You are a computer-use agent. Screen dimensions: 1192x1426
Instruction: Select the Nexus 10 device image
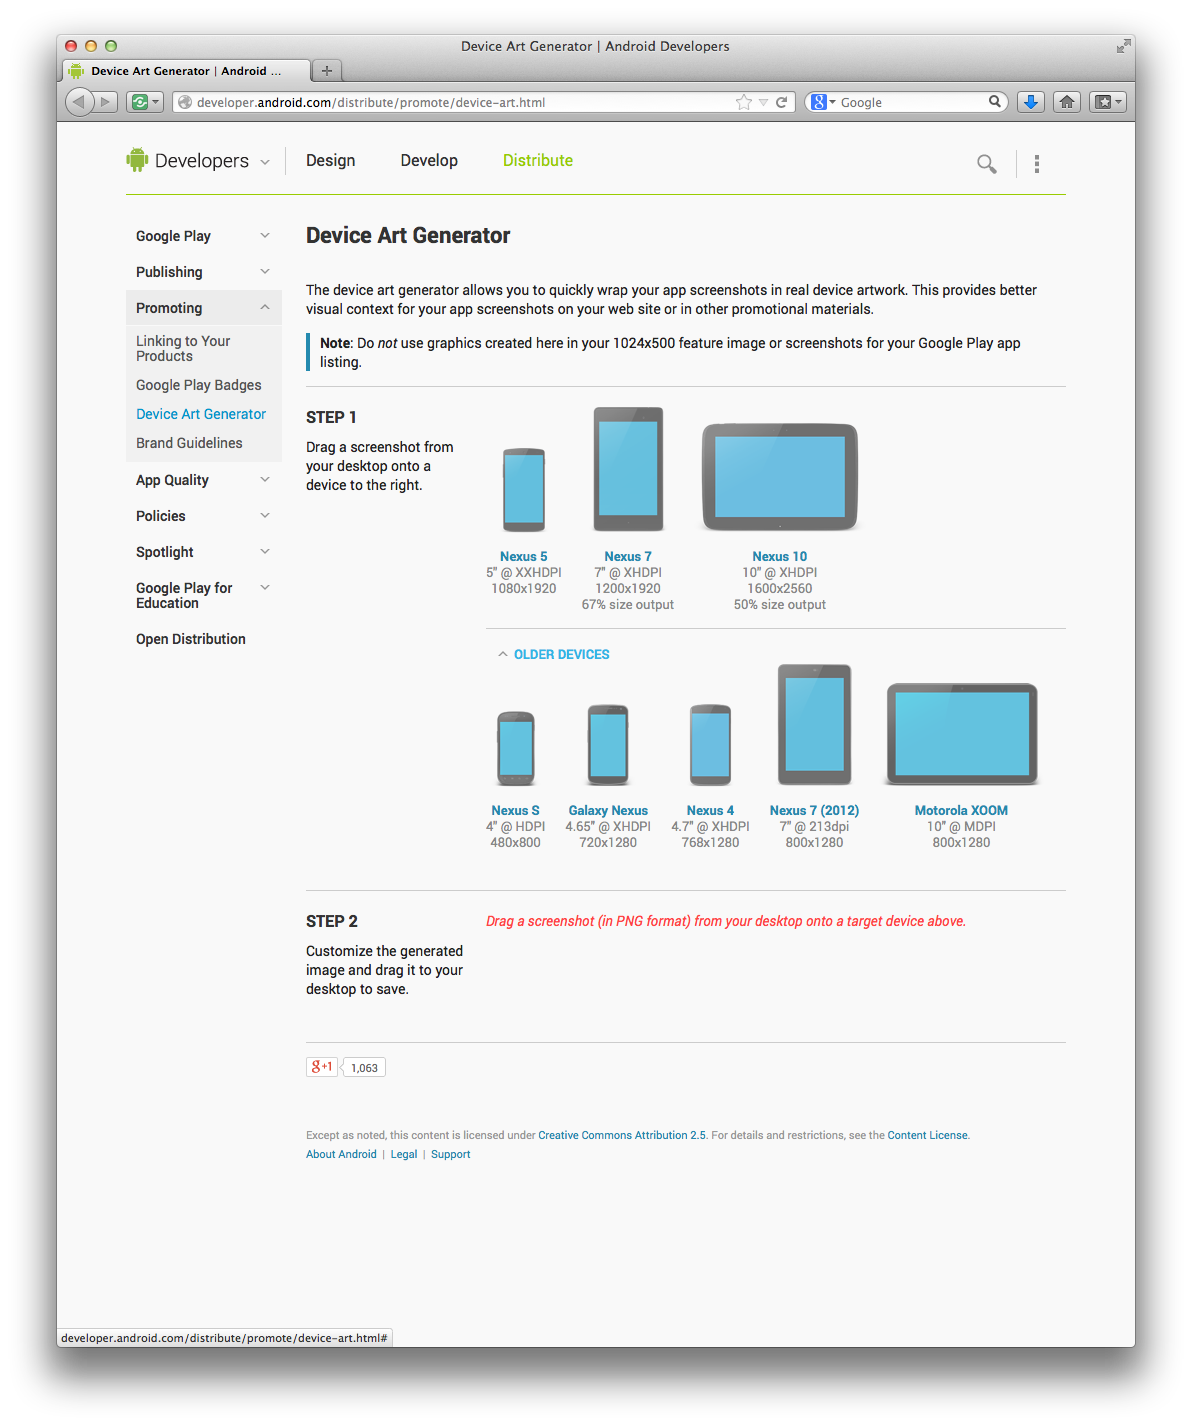click(780, 476)
